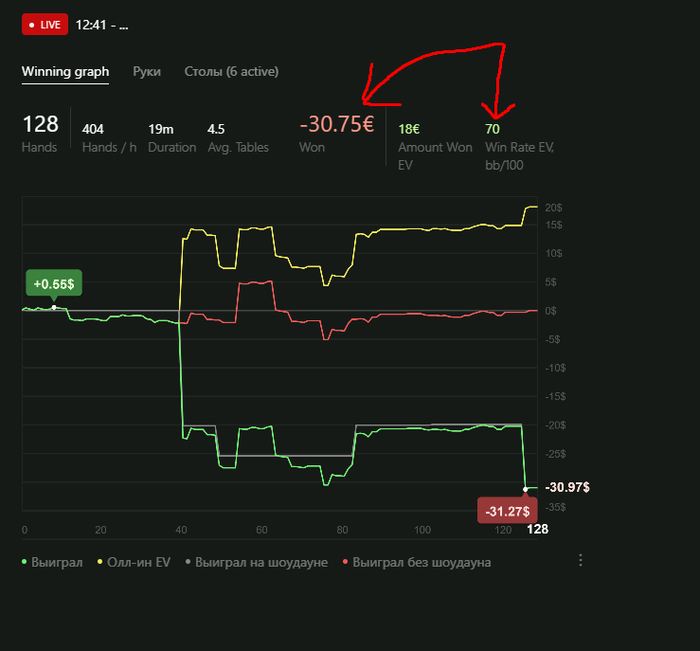This screenshot has height=651, width=700.
Task: Click the 0$ y-axis label
Action: 550,311
